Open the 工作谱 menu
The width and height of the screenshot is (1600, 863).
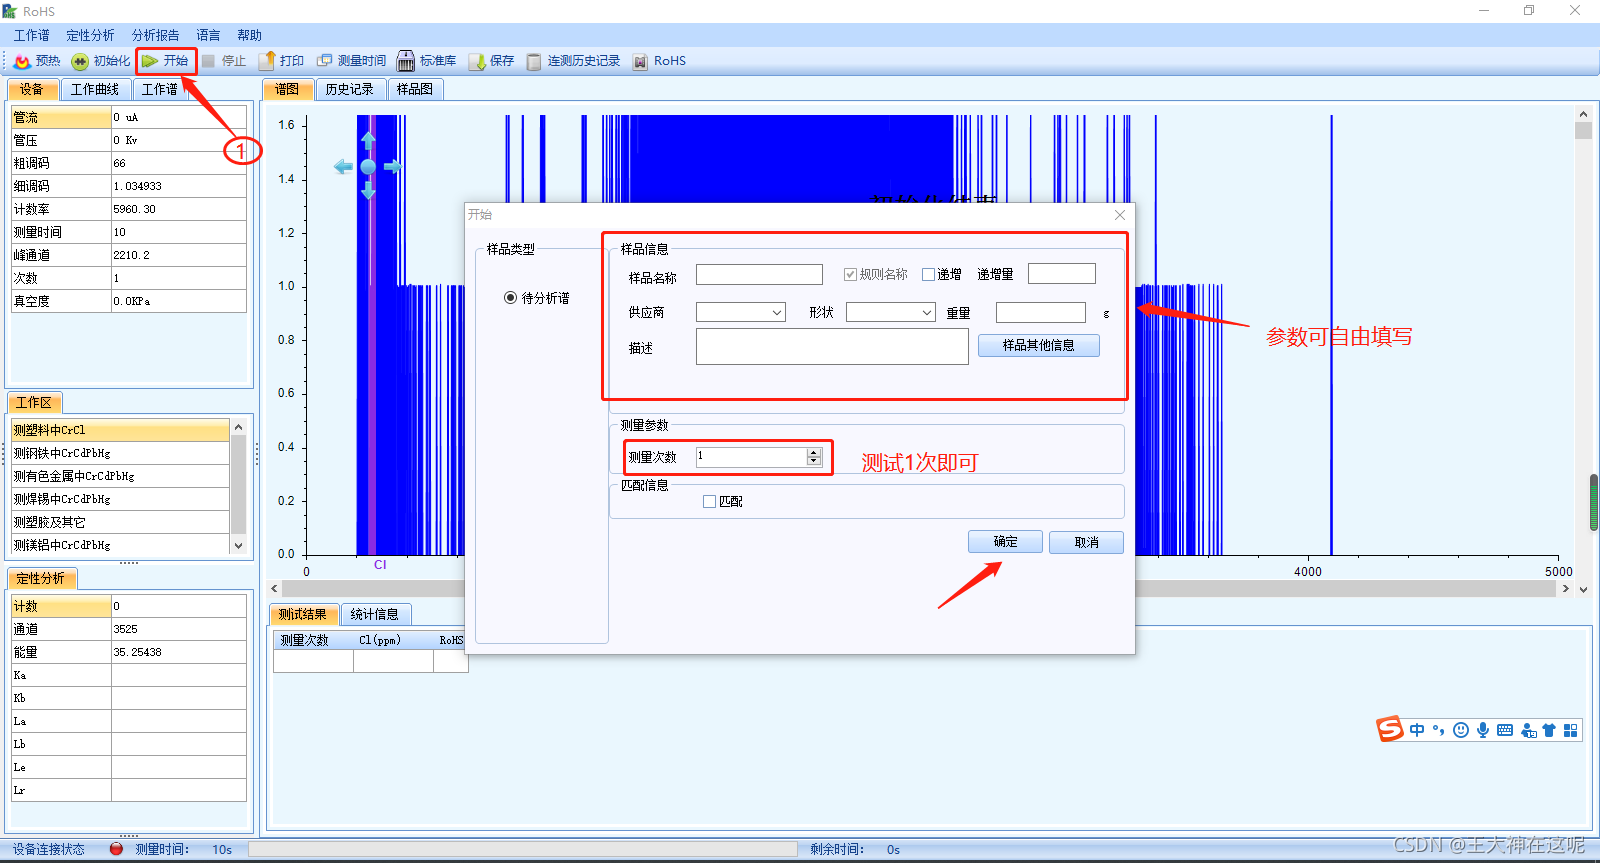(x=31, y=35)
